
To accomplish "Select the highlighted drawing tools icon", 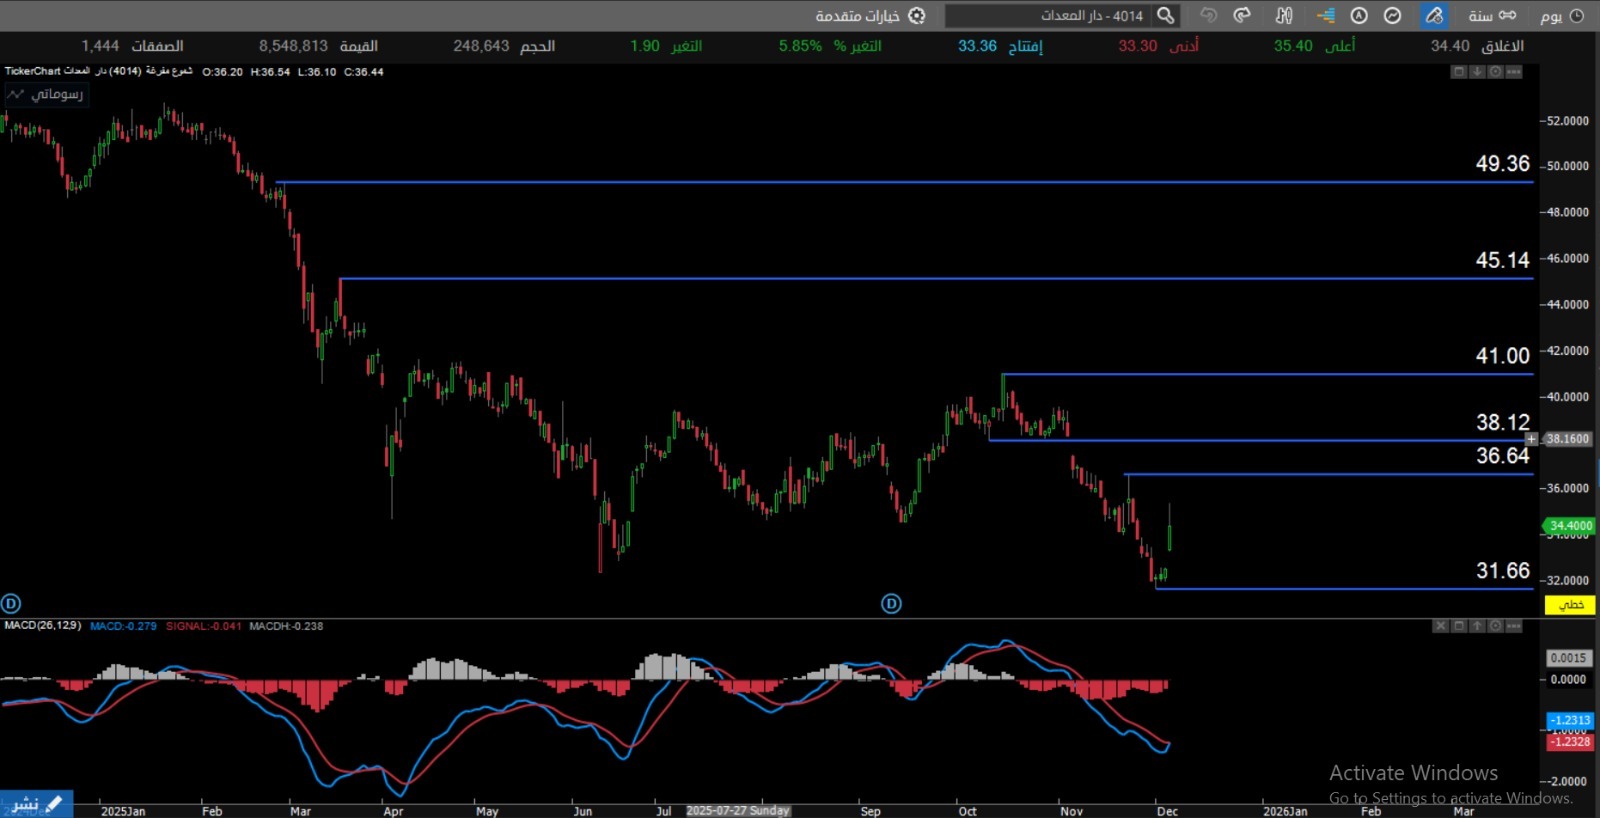I will (1434, 15).
